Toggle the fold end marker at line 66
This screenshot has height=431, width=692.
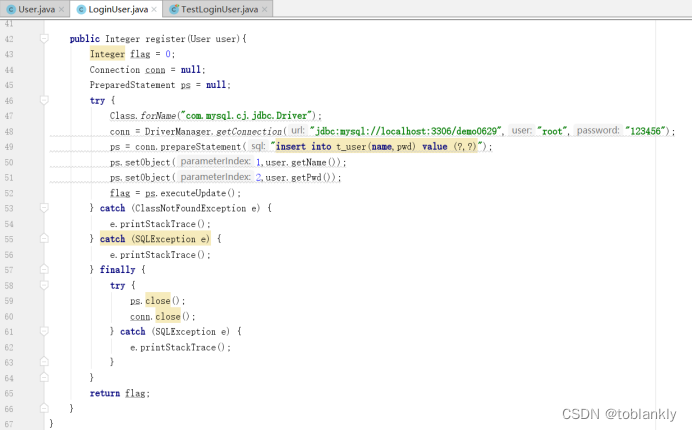44,408
